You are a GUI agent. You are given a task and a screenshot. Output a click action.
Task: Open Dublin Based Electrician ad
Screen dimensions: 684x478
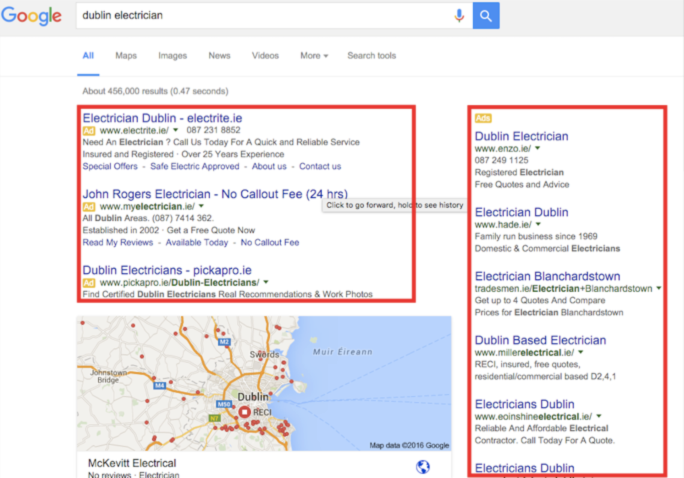coord(540,340)
